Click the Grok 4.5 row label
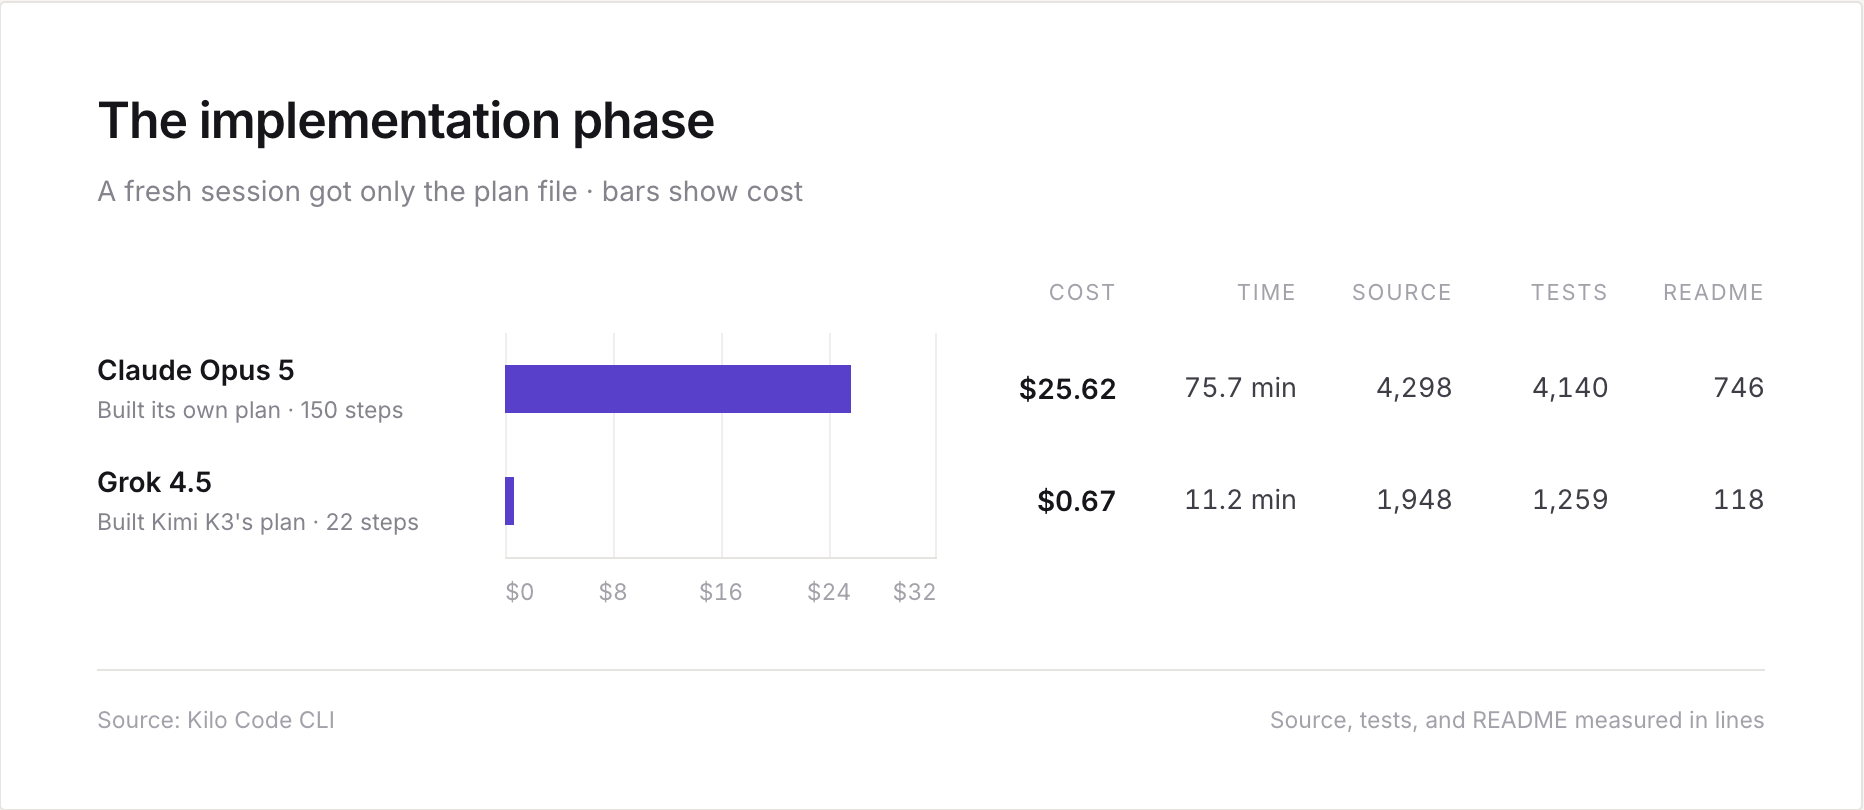 click(154, 483)
